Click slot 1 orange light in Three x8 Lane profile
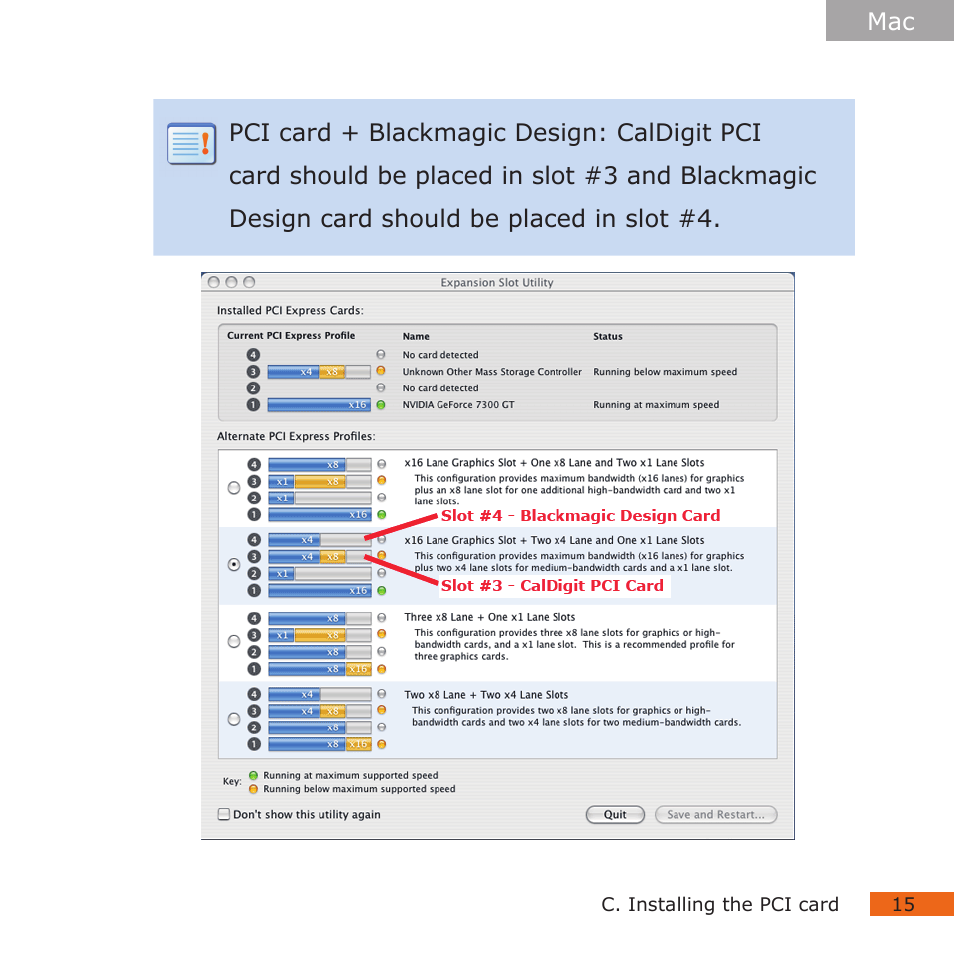 click(x=381, y=669)
